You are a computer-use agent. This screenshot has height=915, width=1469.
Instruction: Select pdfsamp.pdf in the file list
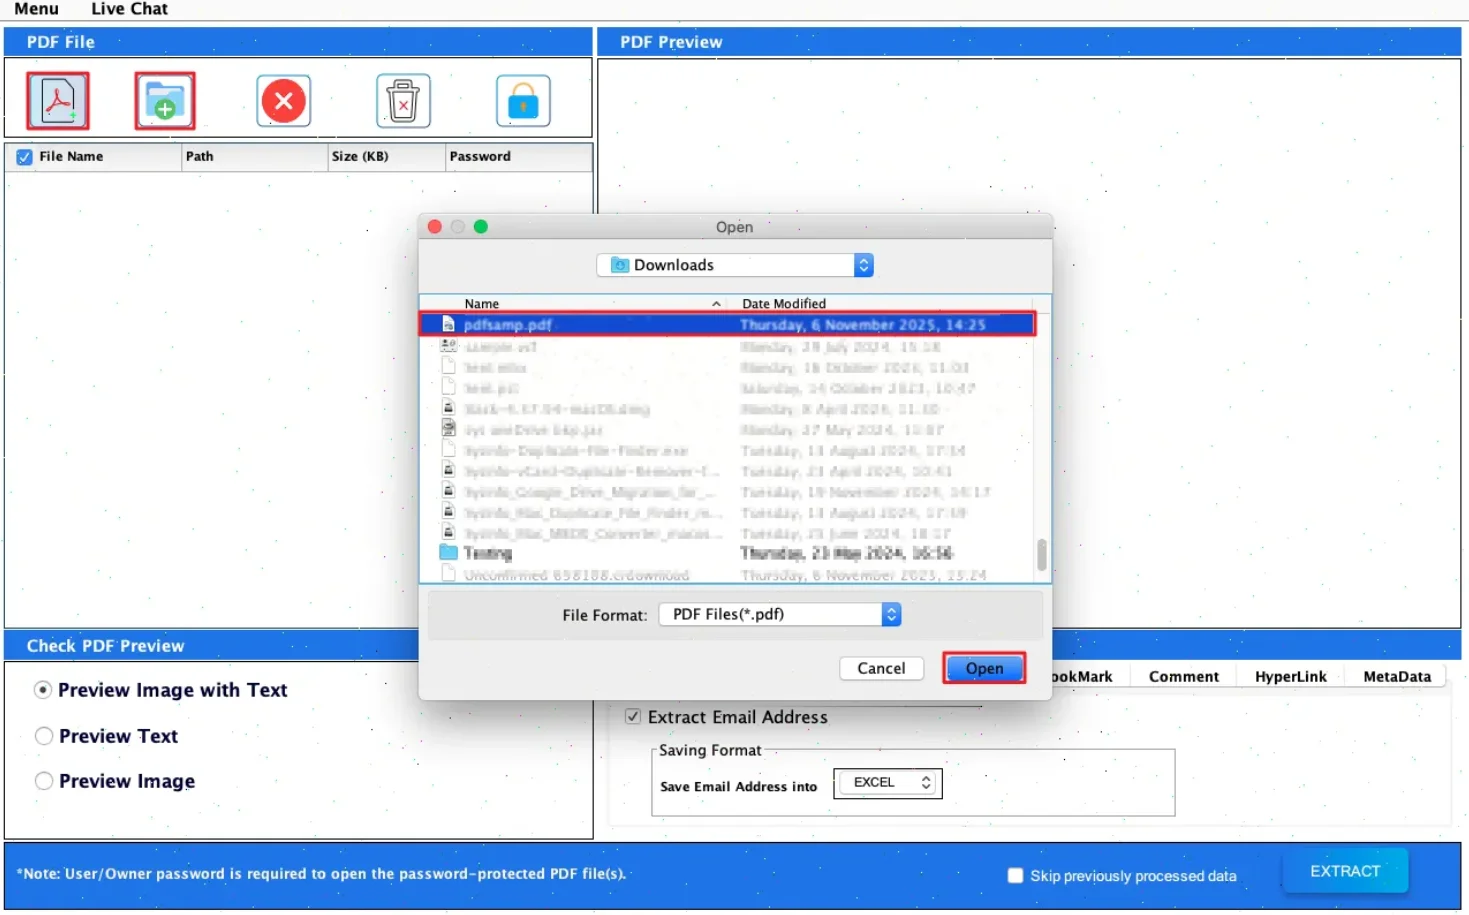[727, 324]
